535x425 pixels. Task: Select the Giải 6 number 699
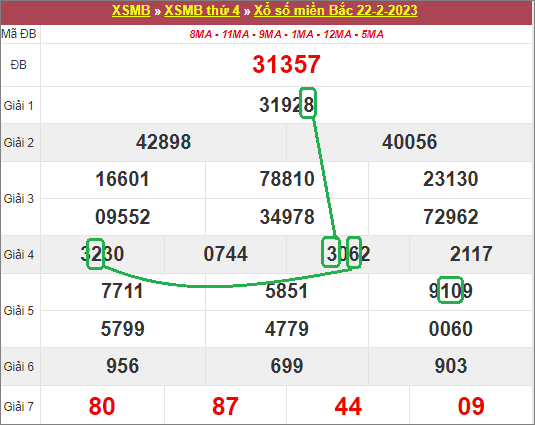(x=287, y=366)
